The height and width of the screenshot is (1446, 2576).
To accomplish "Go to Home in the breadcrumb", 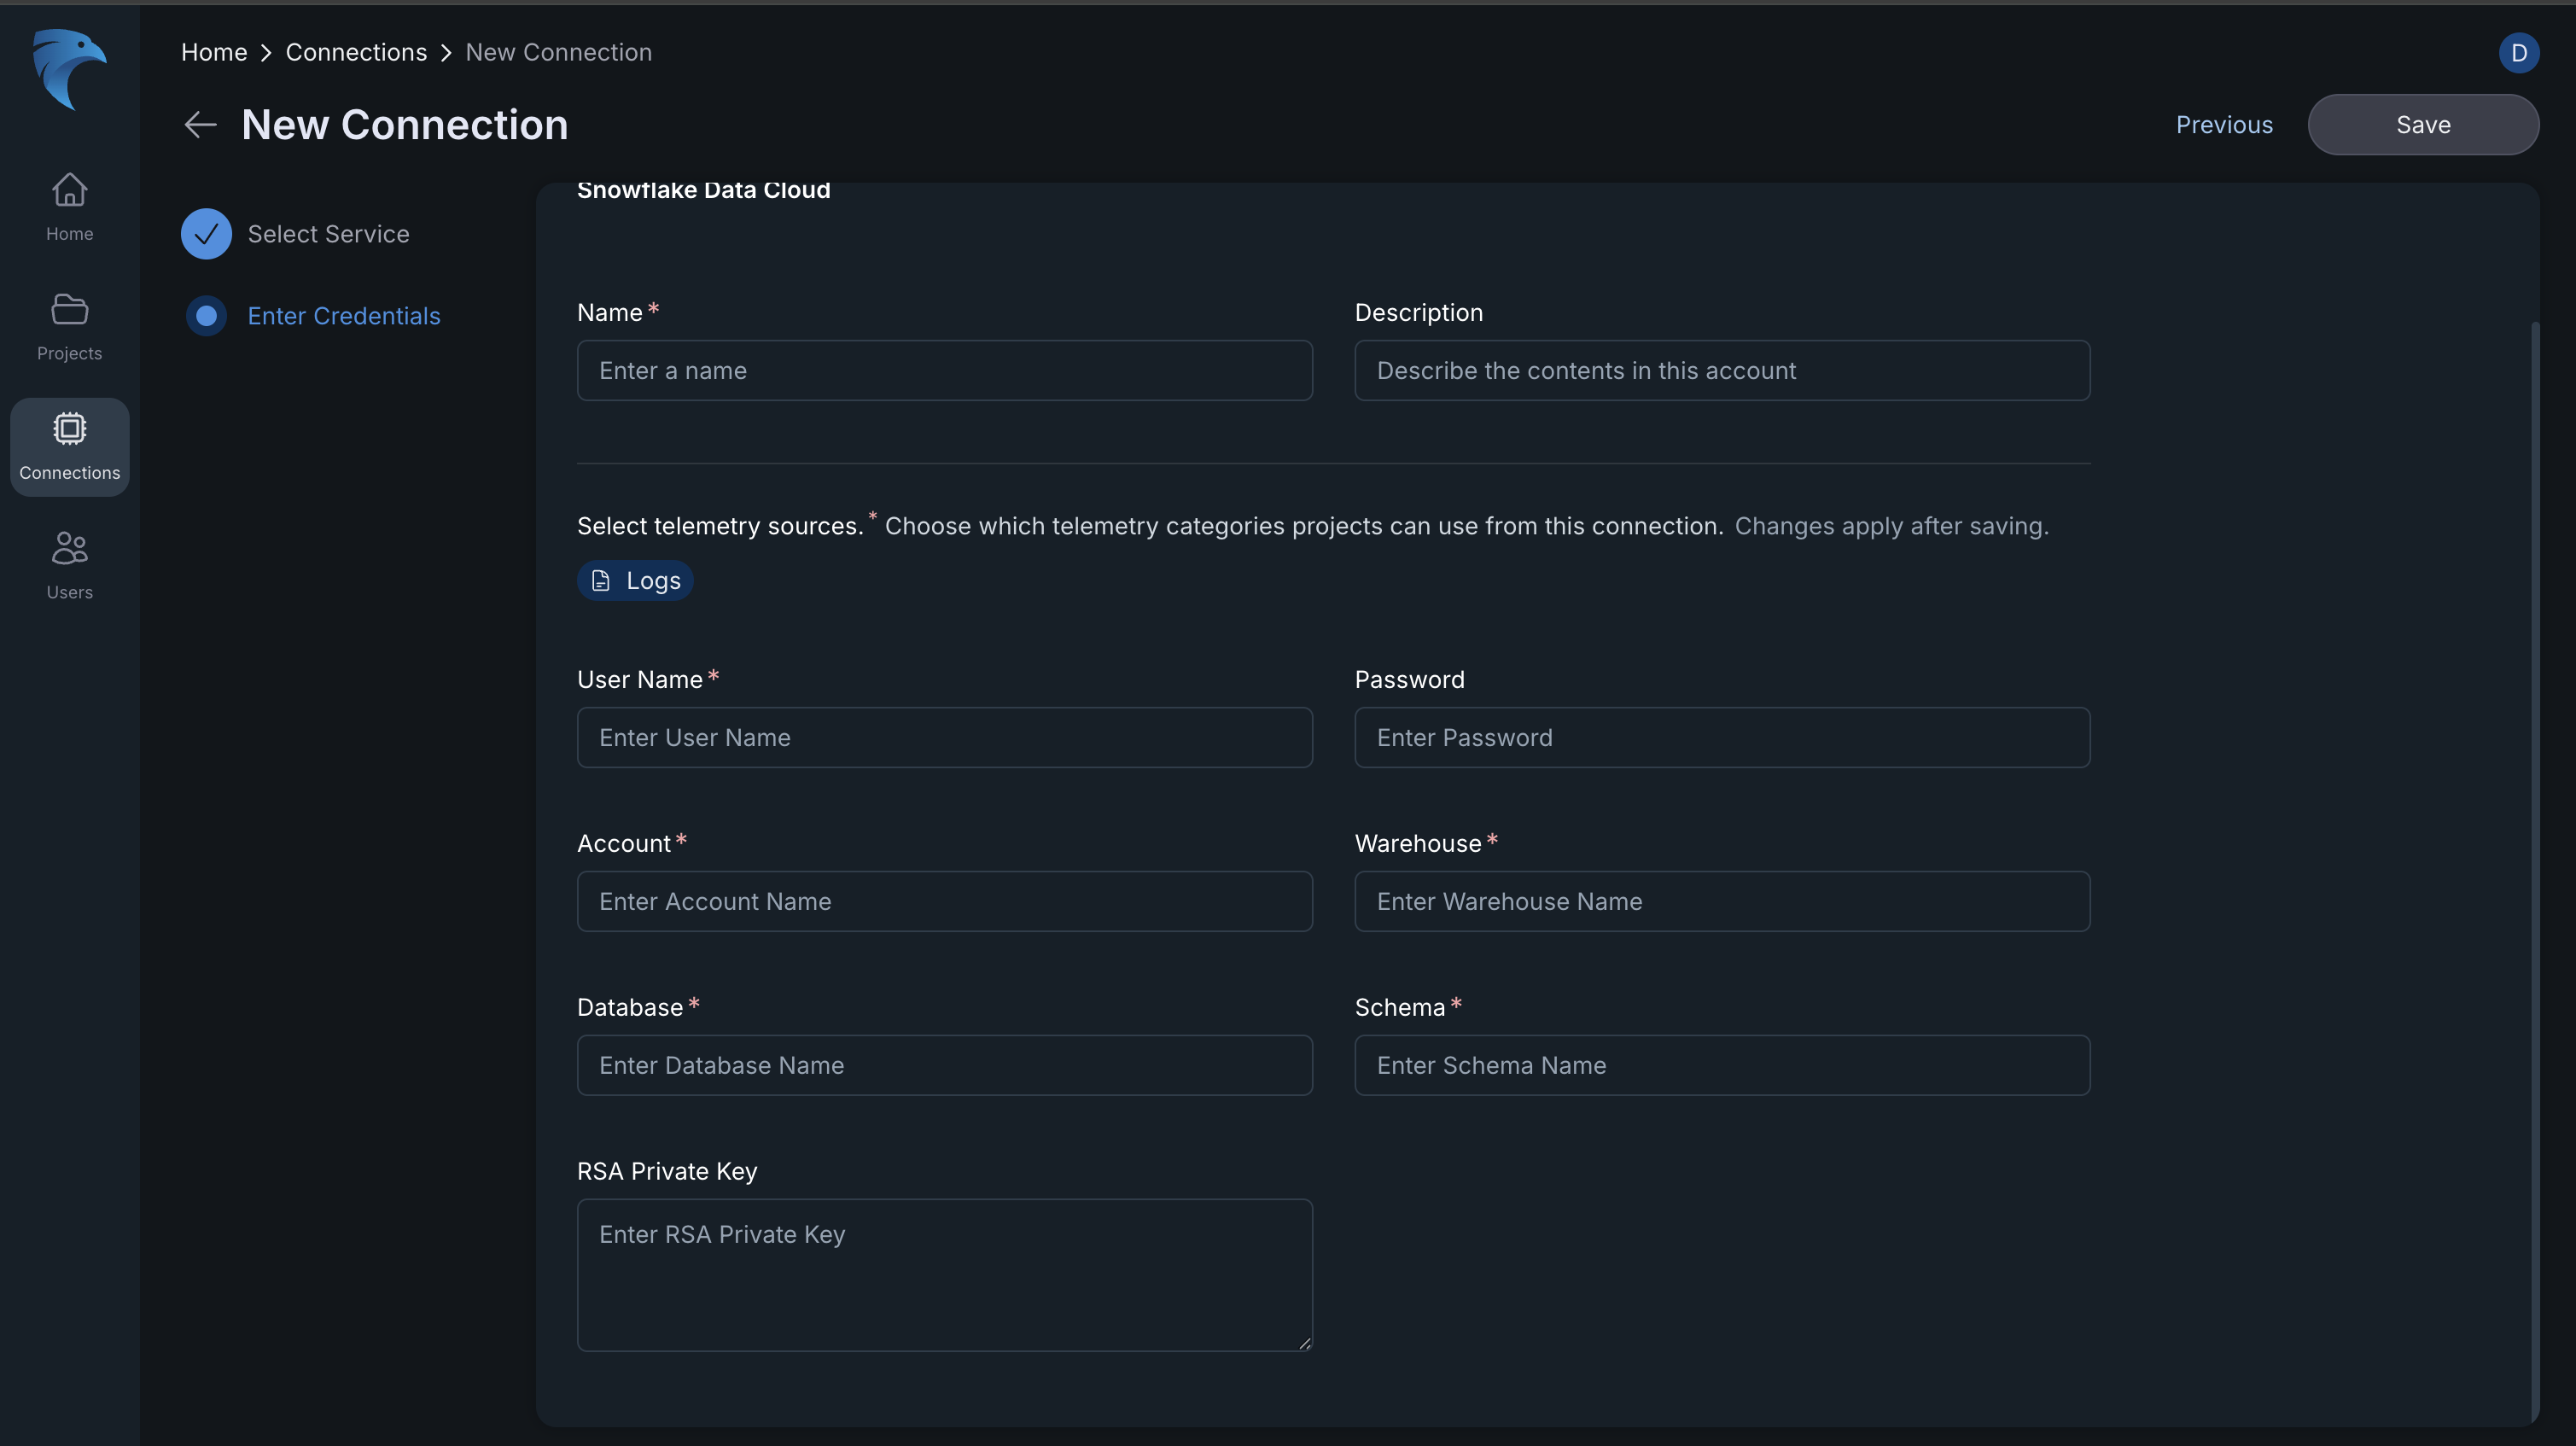I will 213,53.
